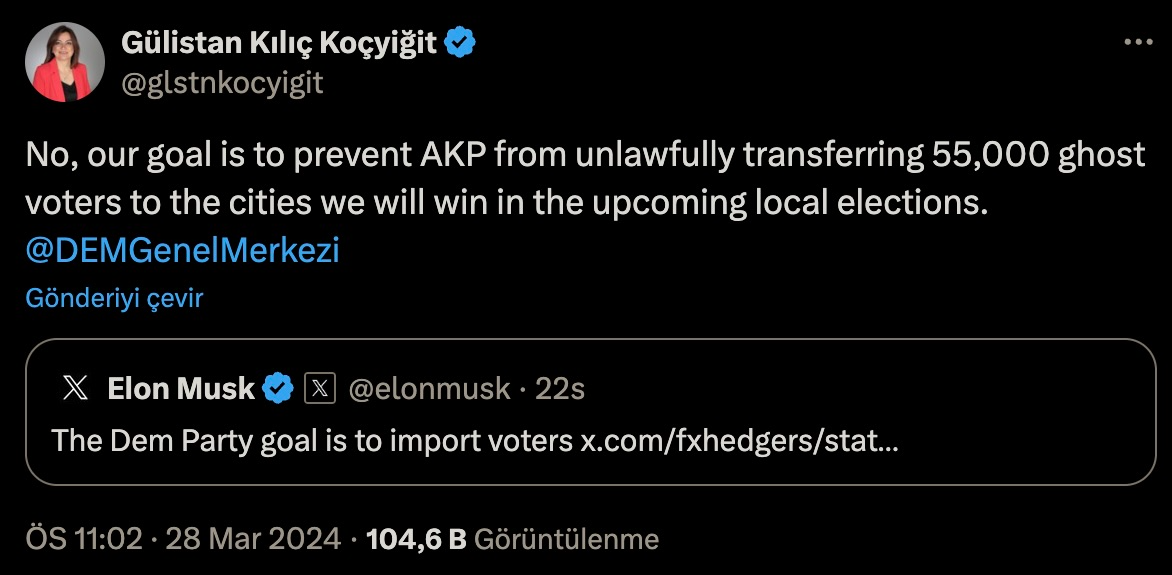The width and height of the screenshot is (1172, 575).
Task: Open the more options three-dot menu
Action: coord(1139,44)
